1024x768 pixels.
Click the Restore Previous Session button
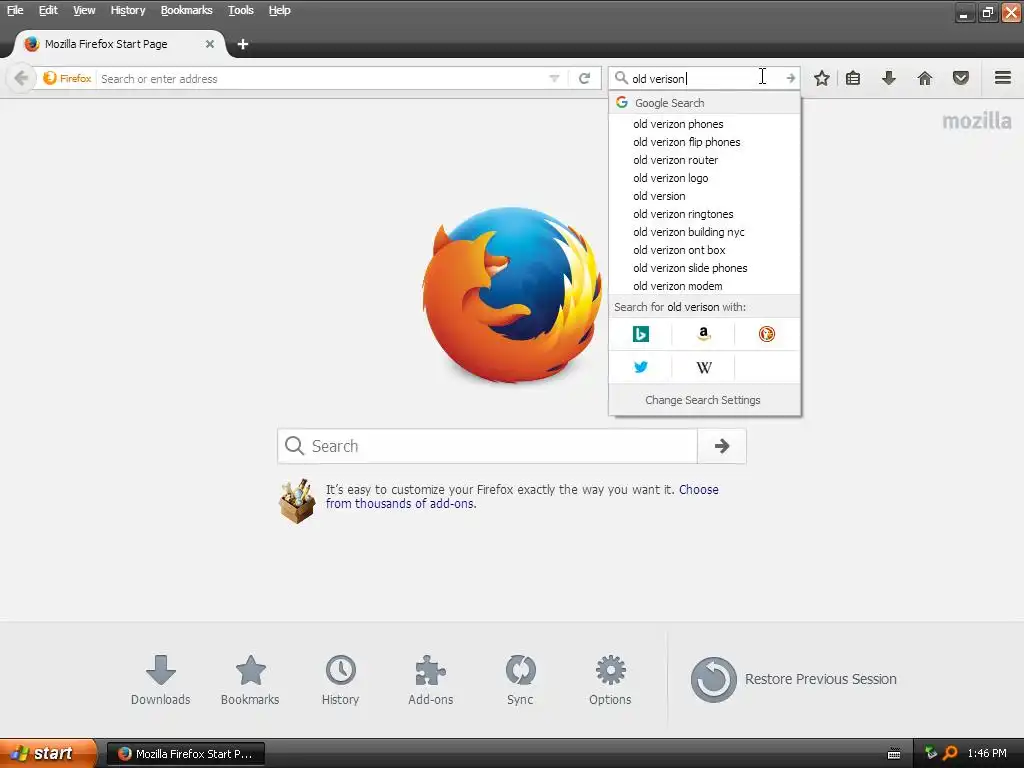[793, 679]
